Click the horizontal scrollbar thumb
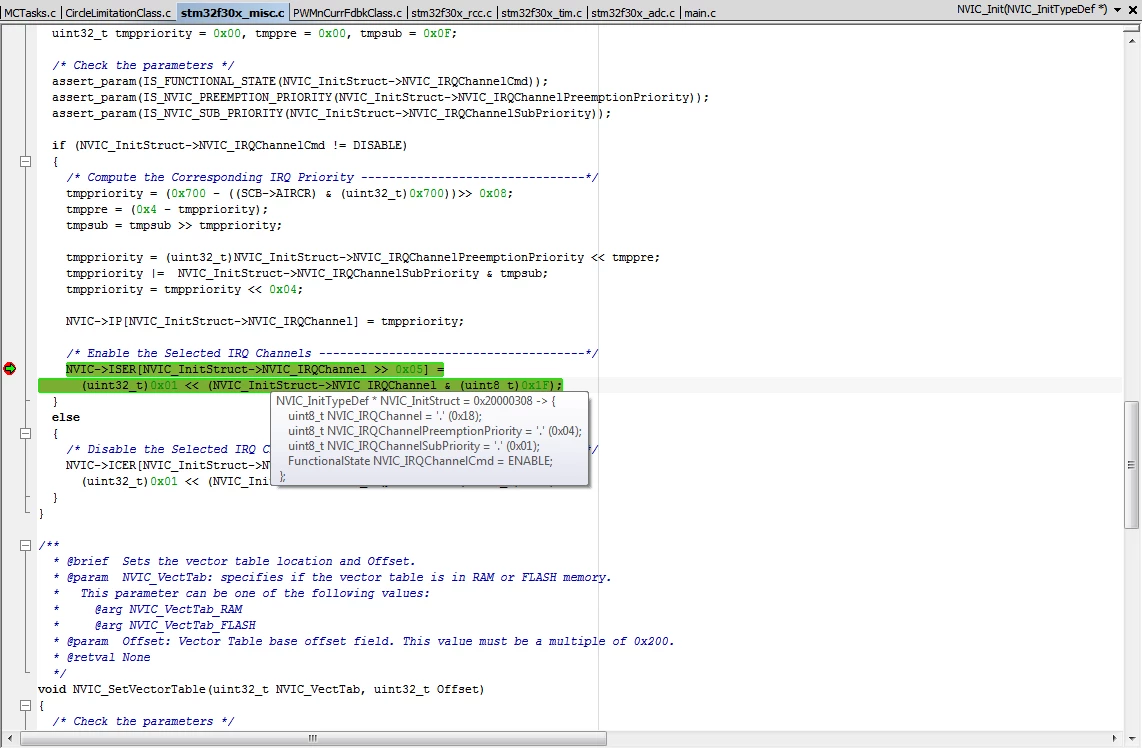 [313, 739]
